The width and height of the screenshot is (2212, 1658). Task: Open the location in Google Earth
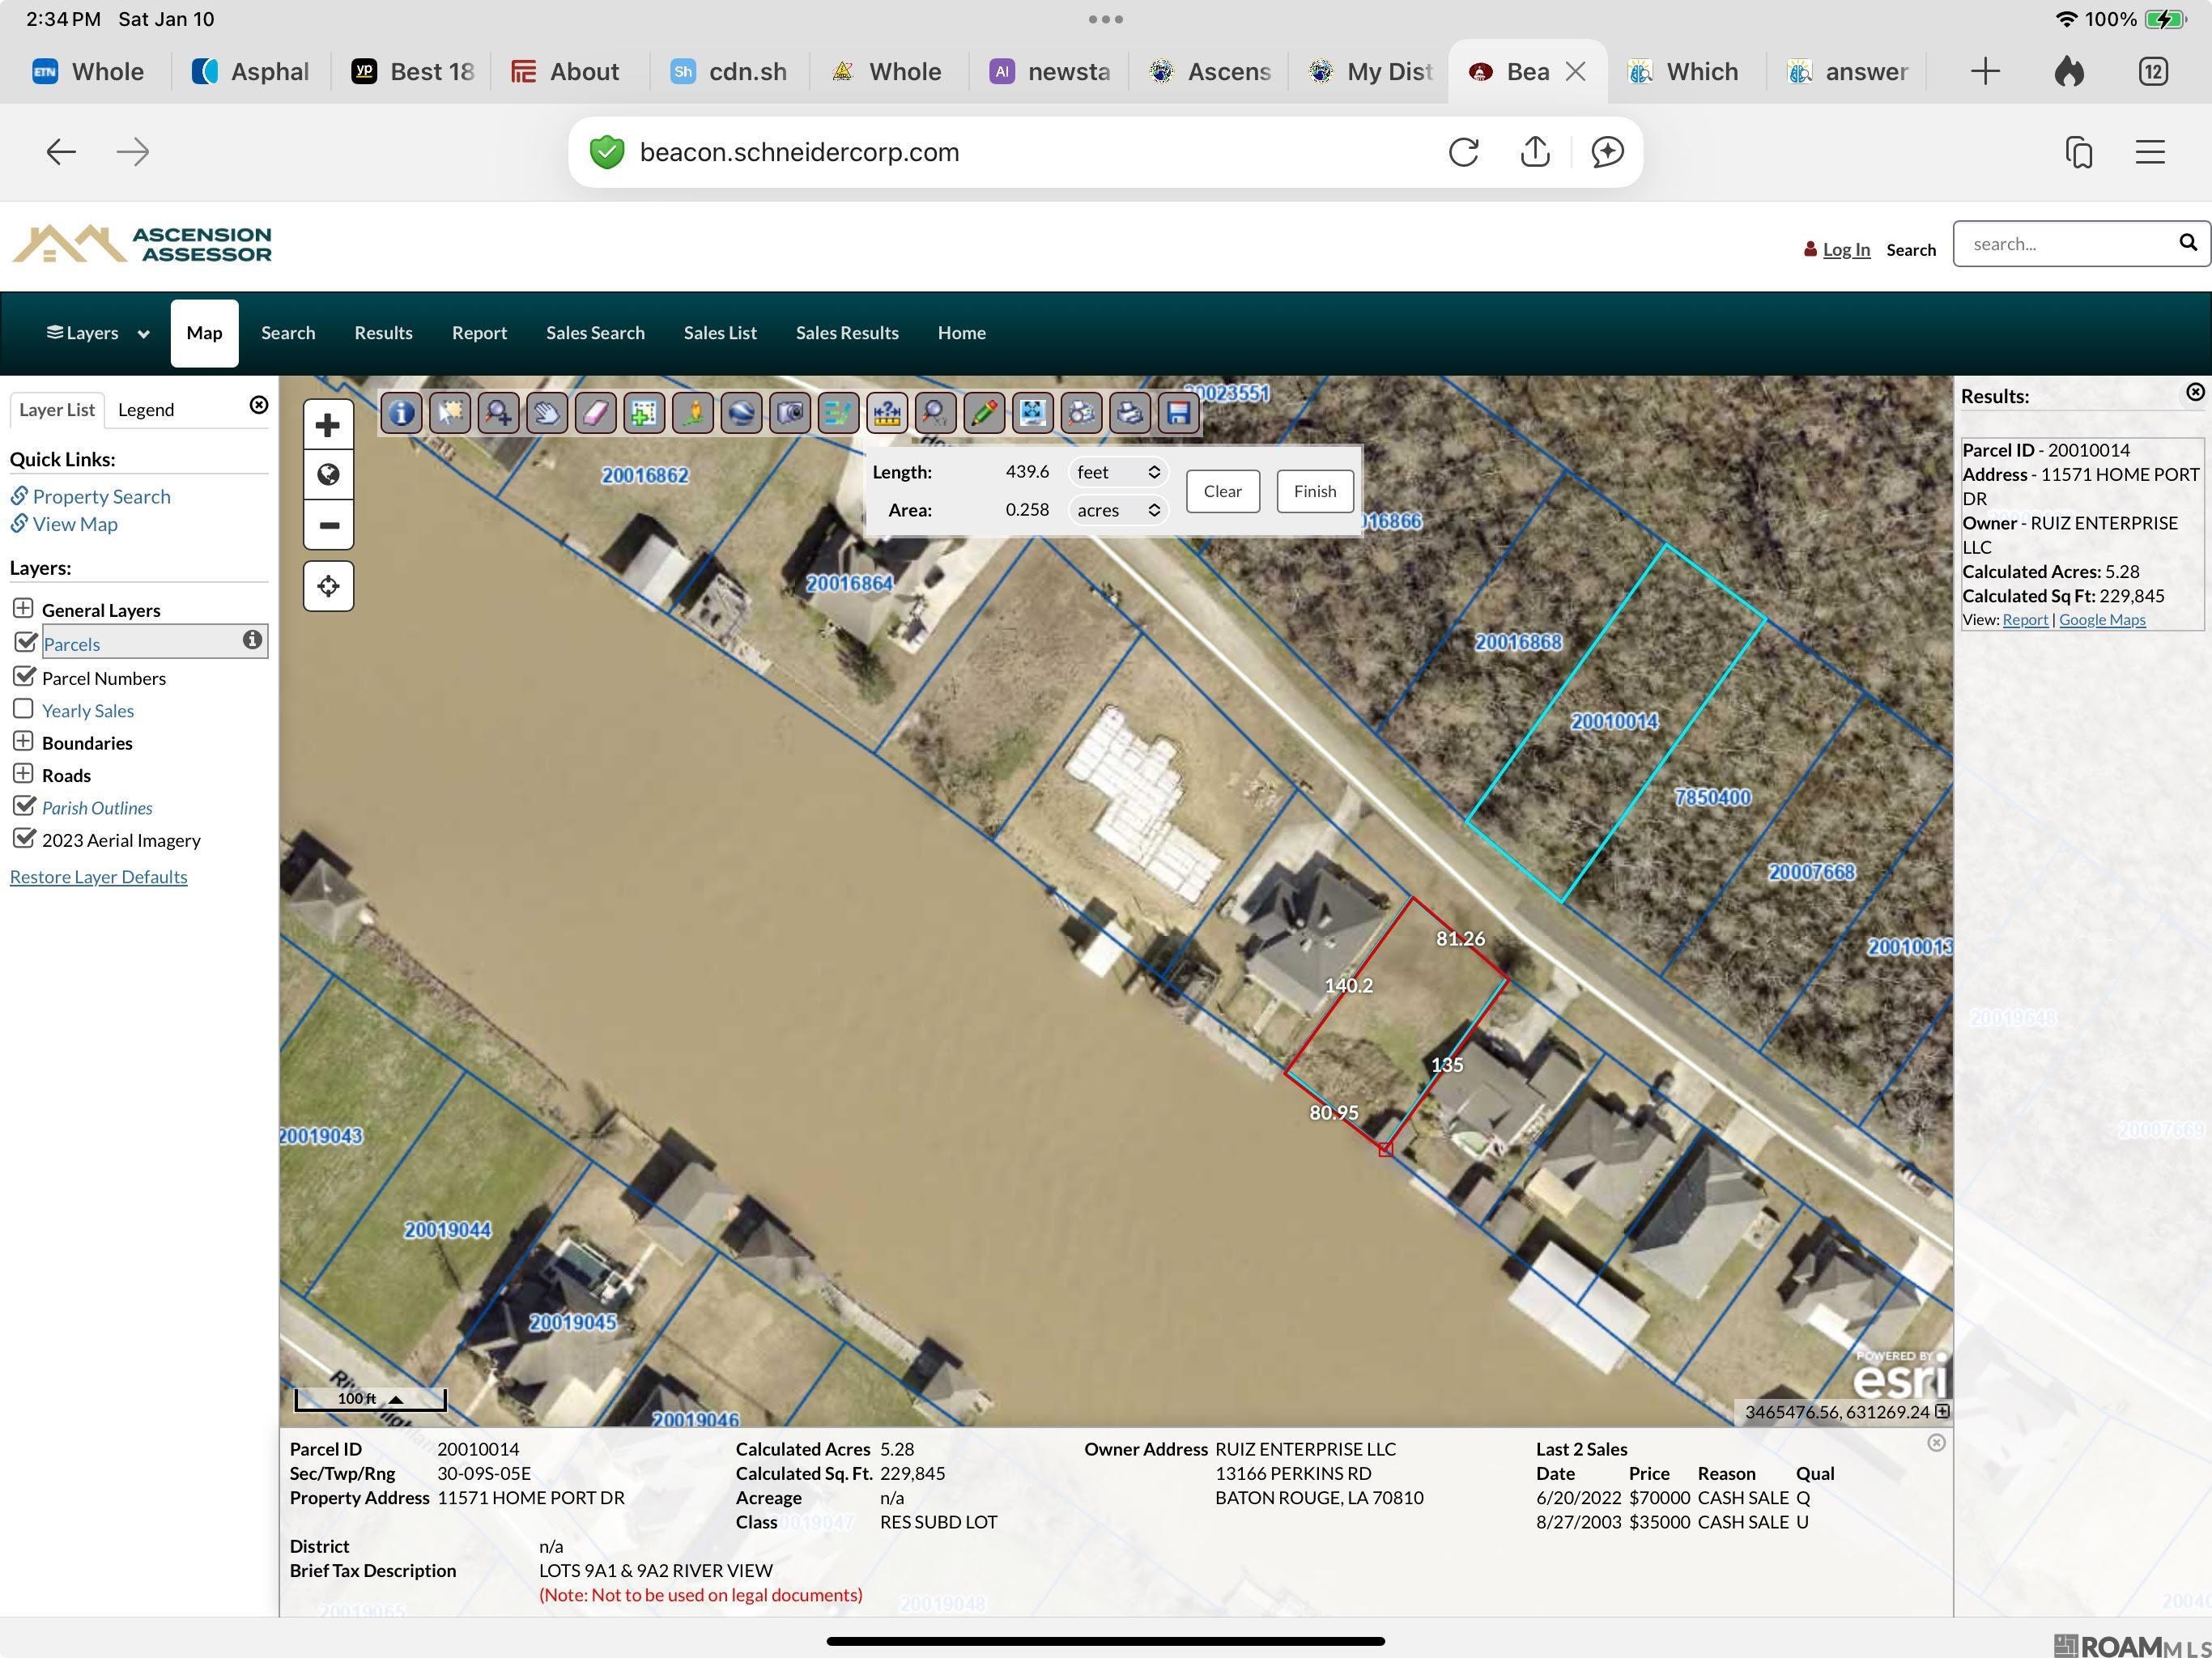click(741, 412)
